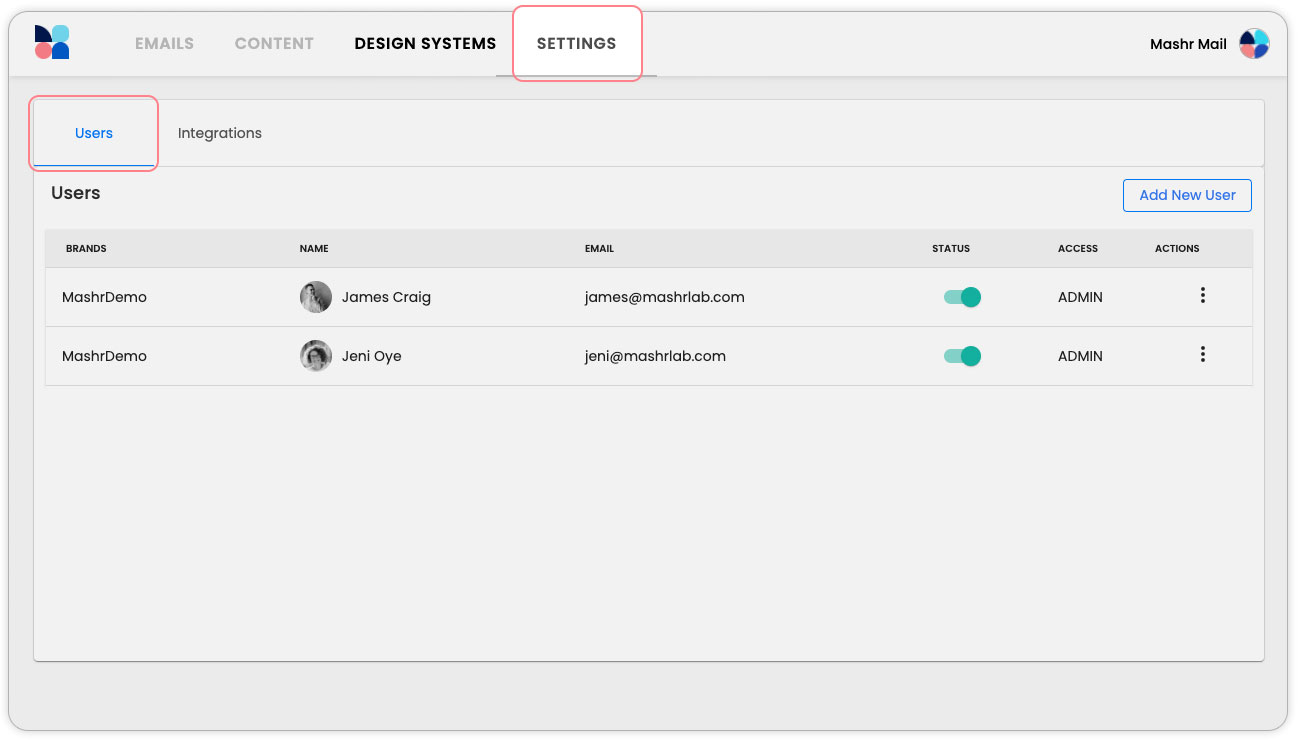Select the Users sub-tab
Image resolution: width=1300 pixels, height=740 pixels.
pos(94,133)
